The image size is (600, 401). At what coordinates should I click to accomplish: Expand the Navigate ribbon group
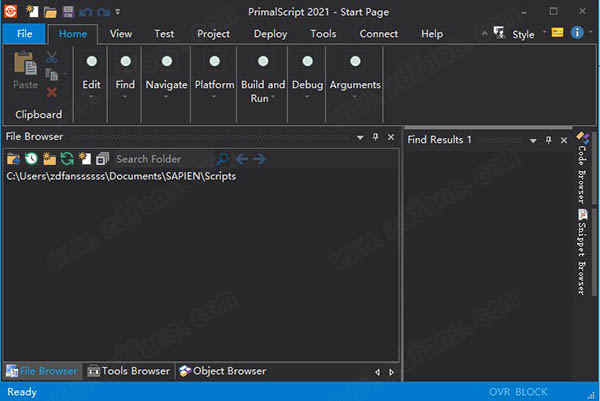point(166,78)
